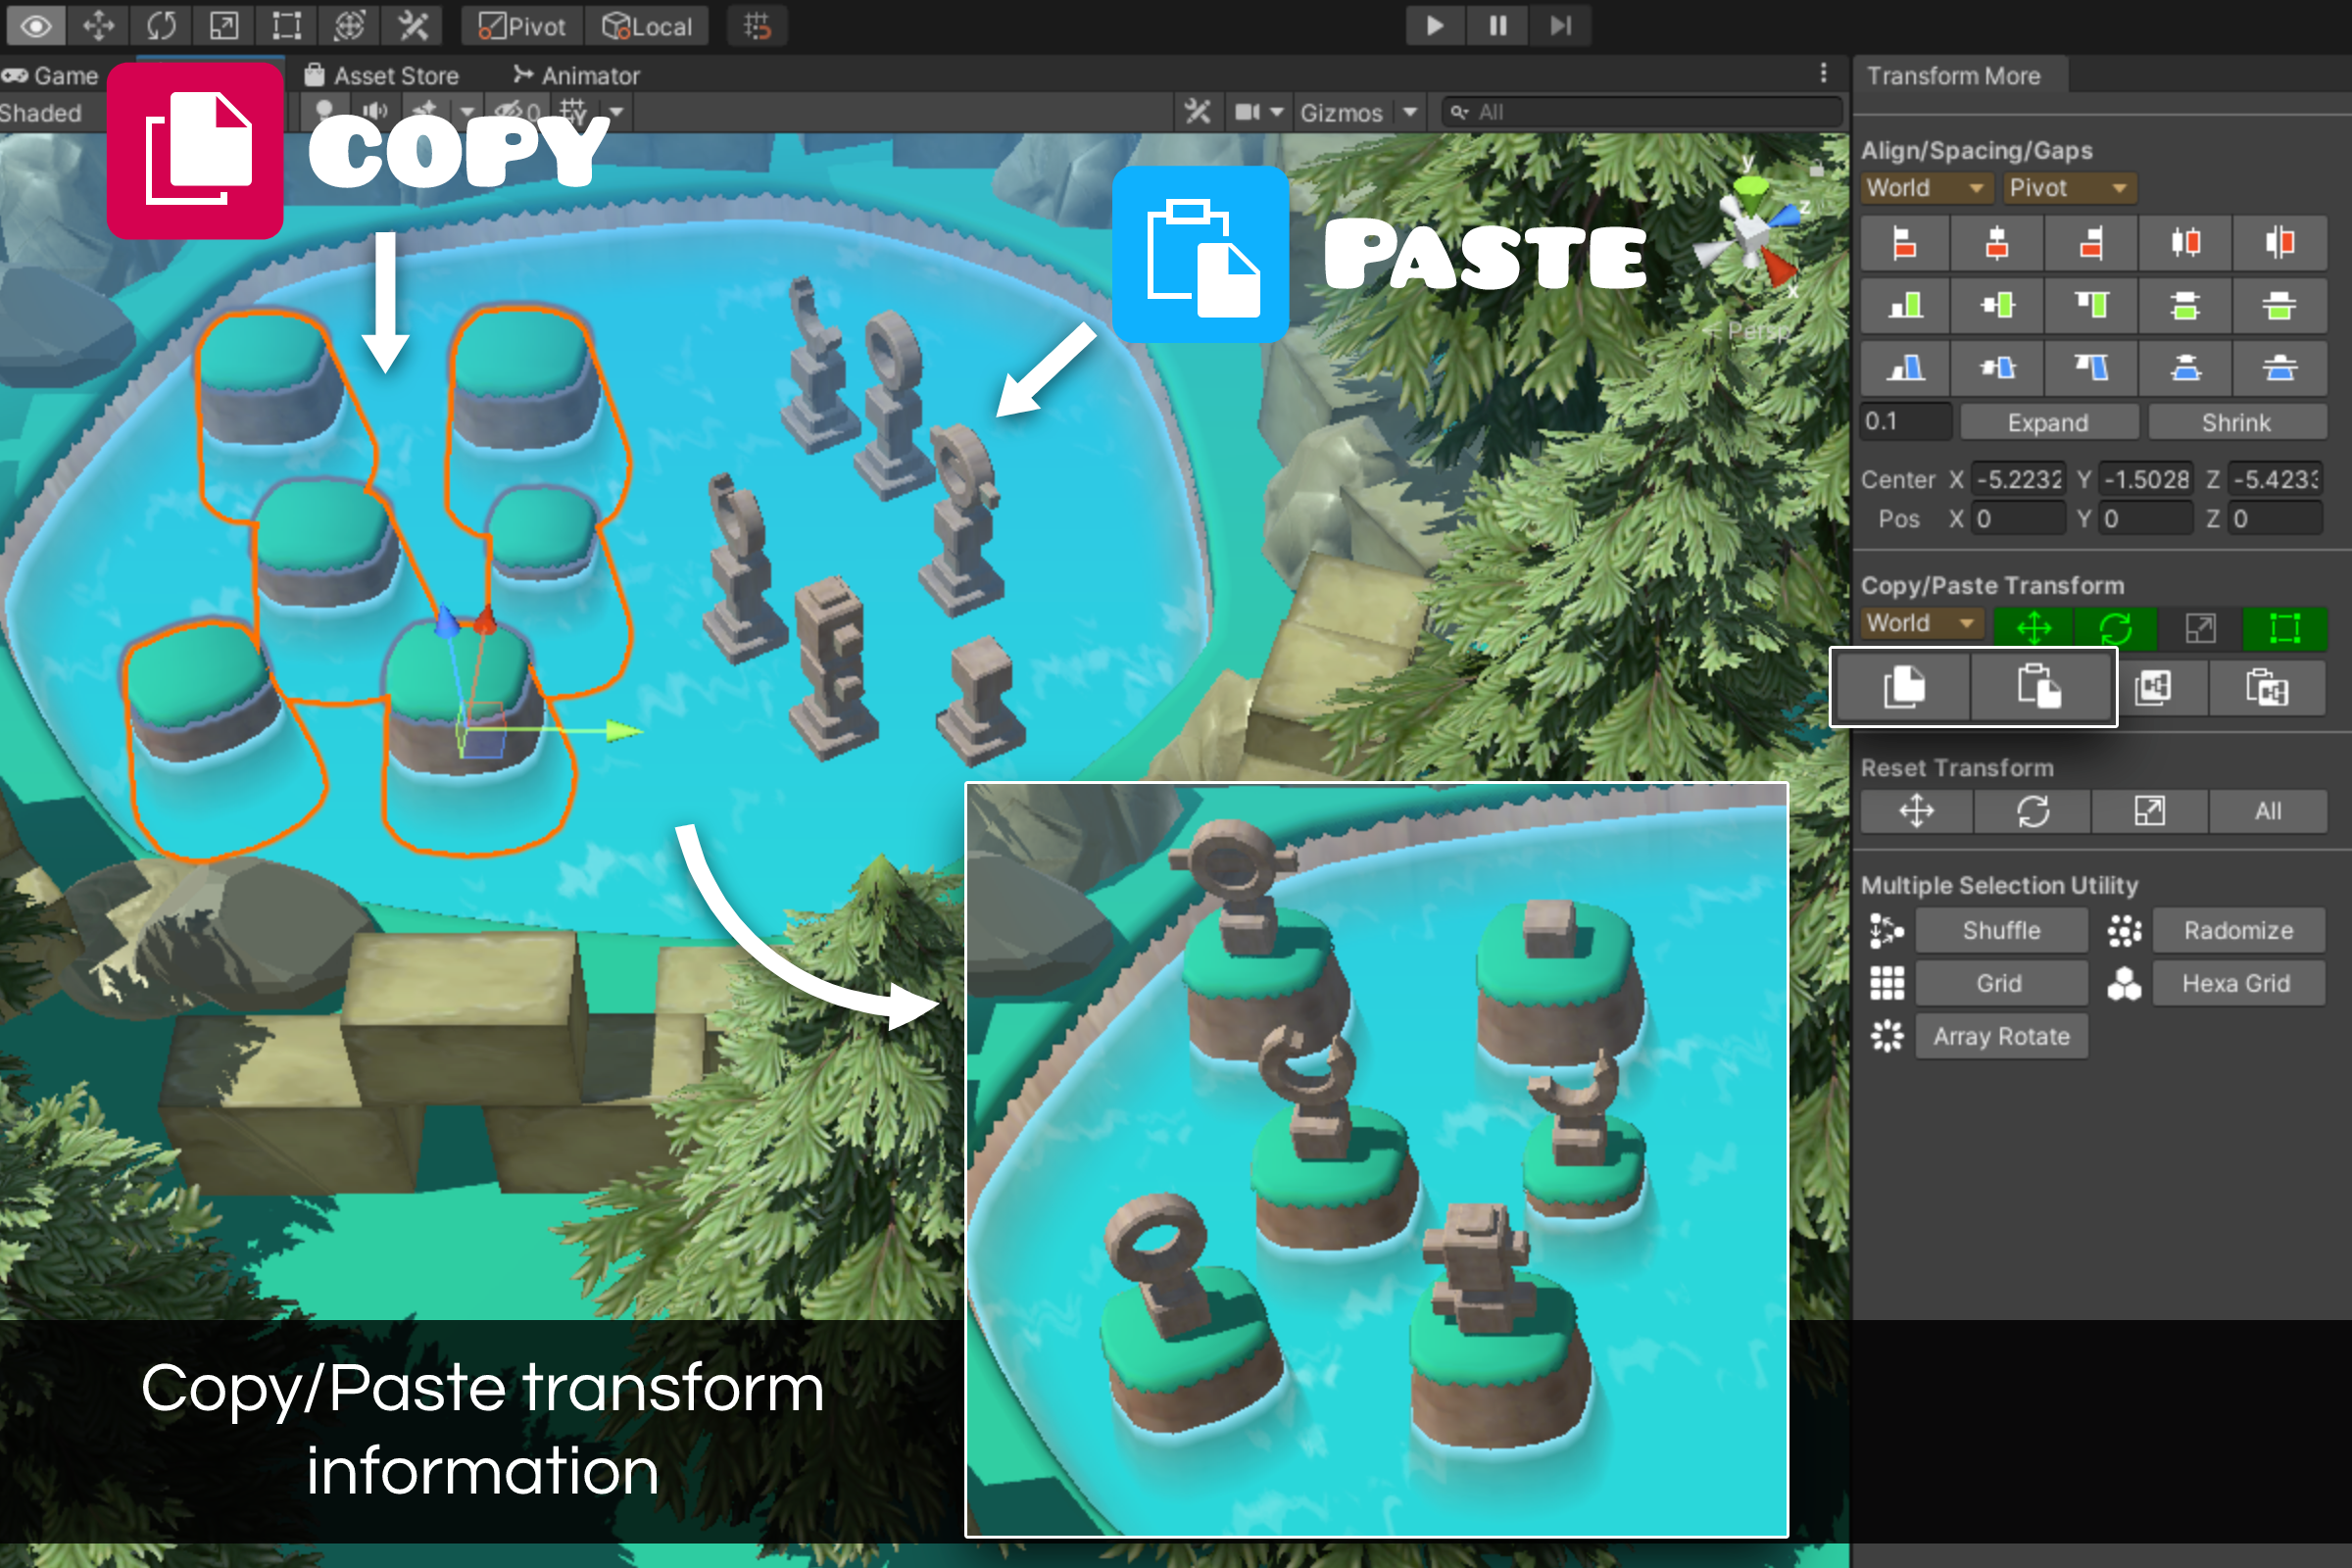Click the blue Z-axis gap icon
The image size is (2352, 1568).
click(x=2280, y=368)
